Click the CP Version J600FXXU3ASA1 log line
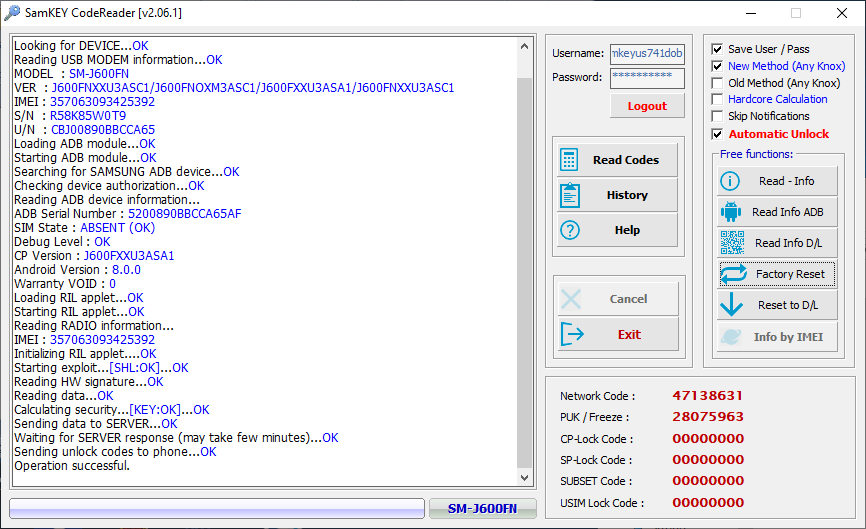The height and width of the screenshot is (529, 866). pos(94,256)
